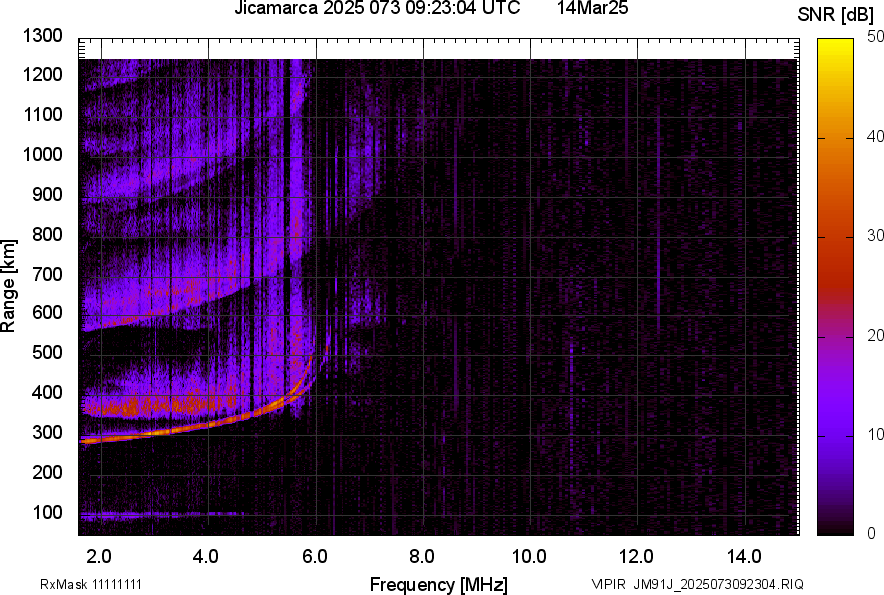Click the frequency tick label '14.0'
The image size is (884, 595).
tap(744, 557)
